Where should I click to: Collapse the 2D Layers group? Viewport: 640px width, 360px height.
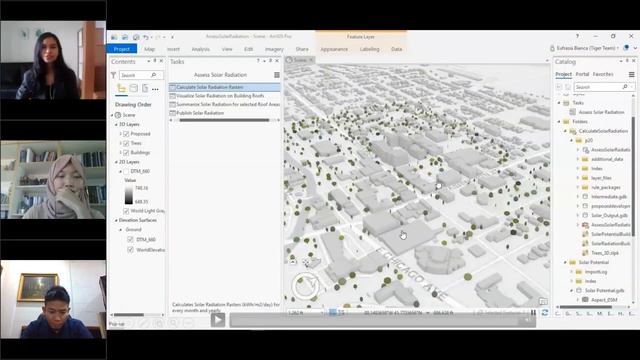[116, 162]
